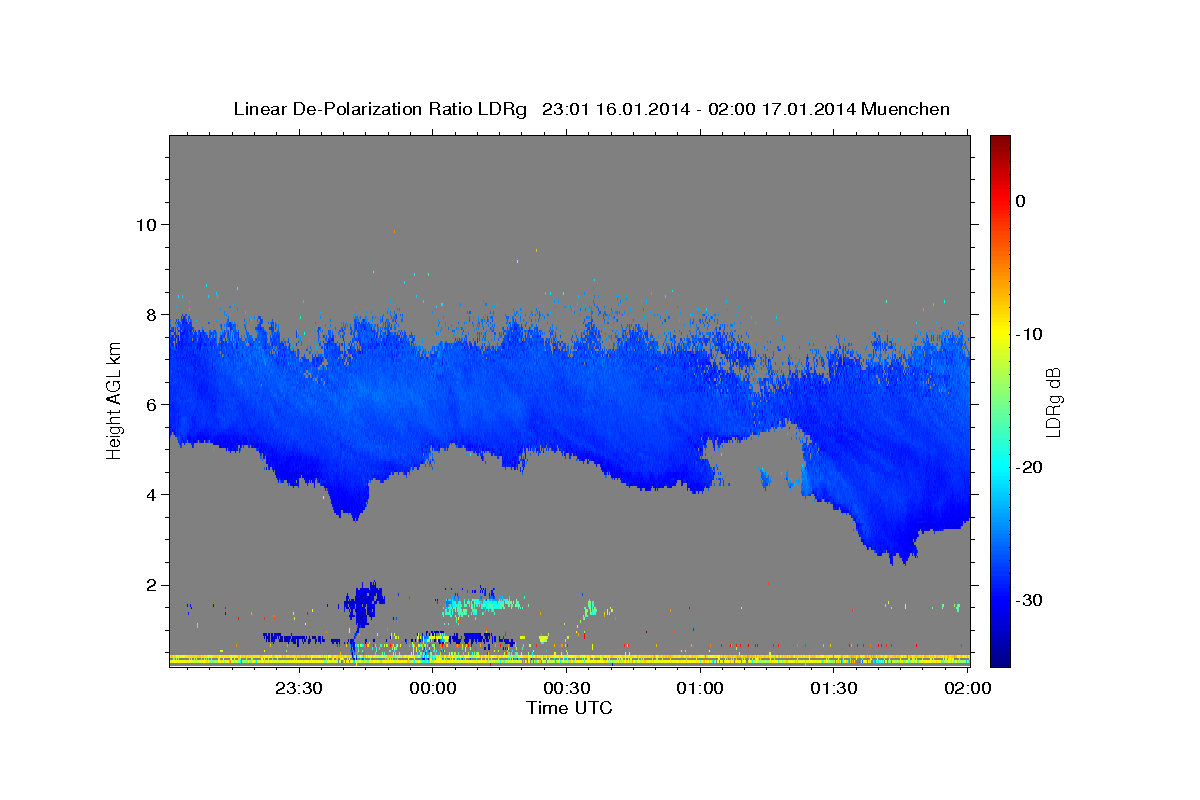Pick the dark blue bottom of the colorbar
The width and height of the screenshot is (1200, 800).
(1000, 658)
